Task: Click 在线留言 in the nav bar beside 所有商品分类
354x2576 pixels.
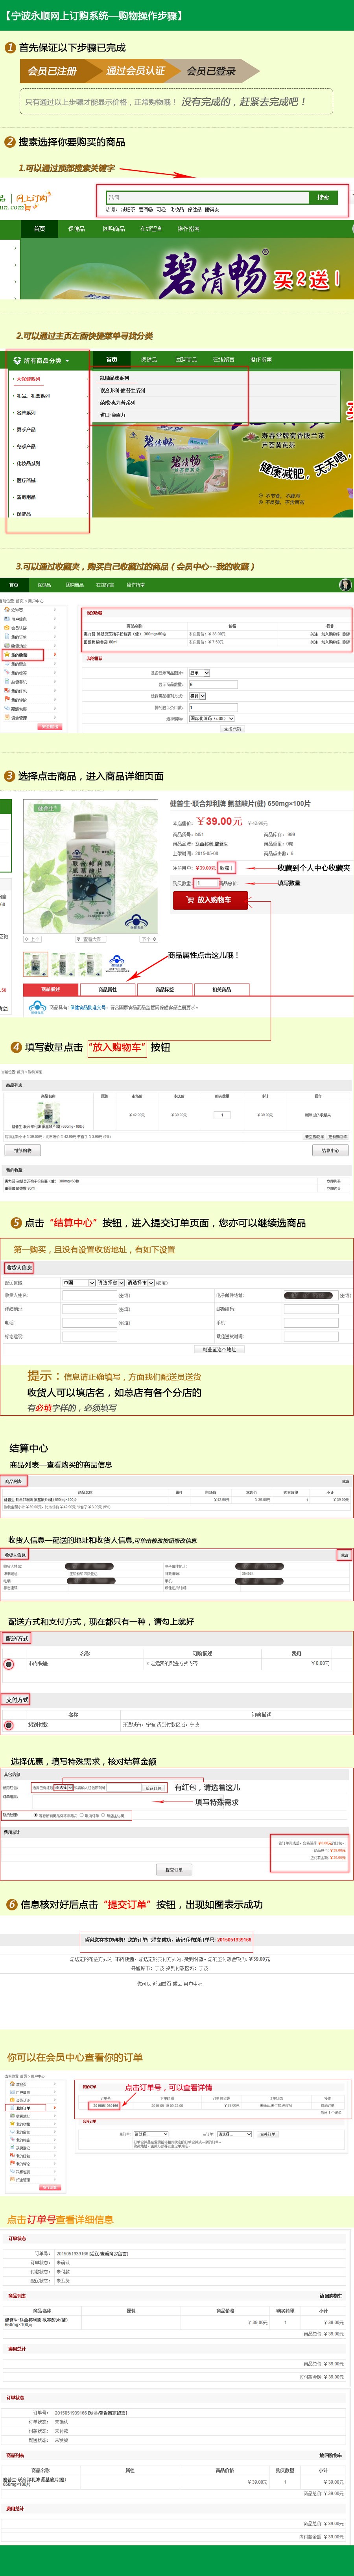Action: click(x=224, y=360)
